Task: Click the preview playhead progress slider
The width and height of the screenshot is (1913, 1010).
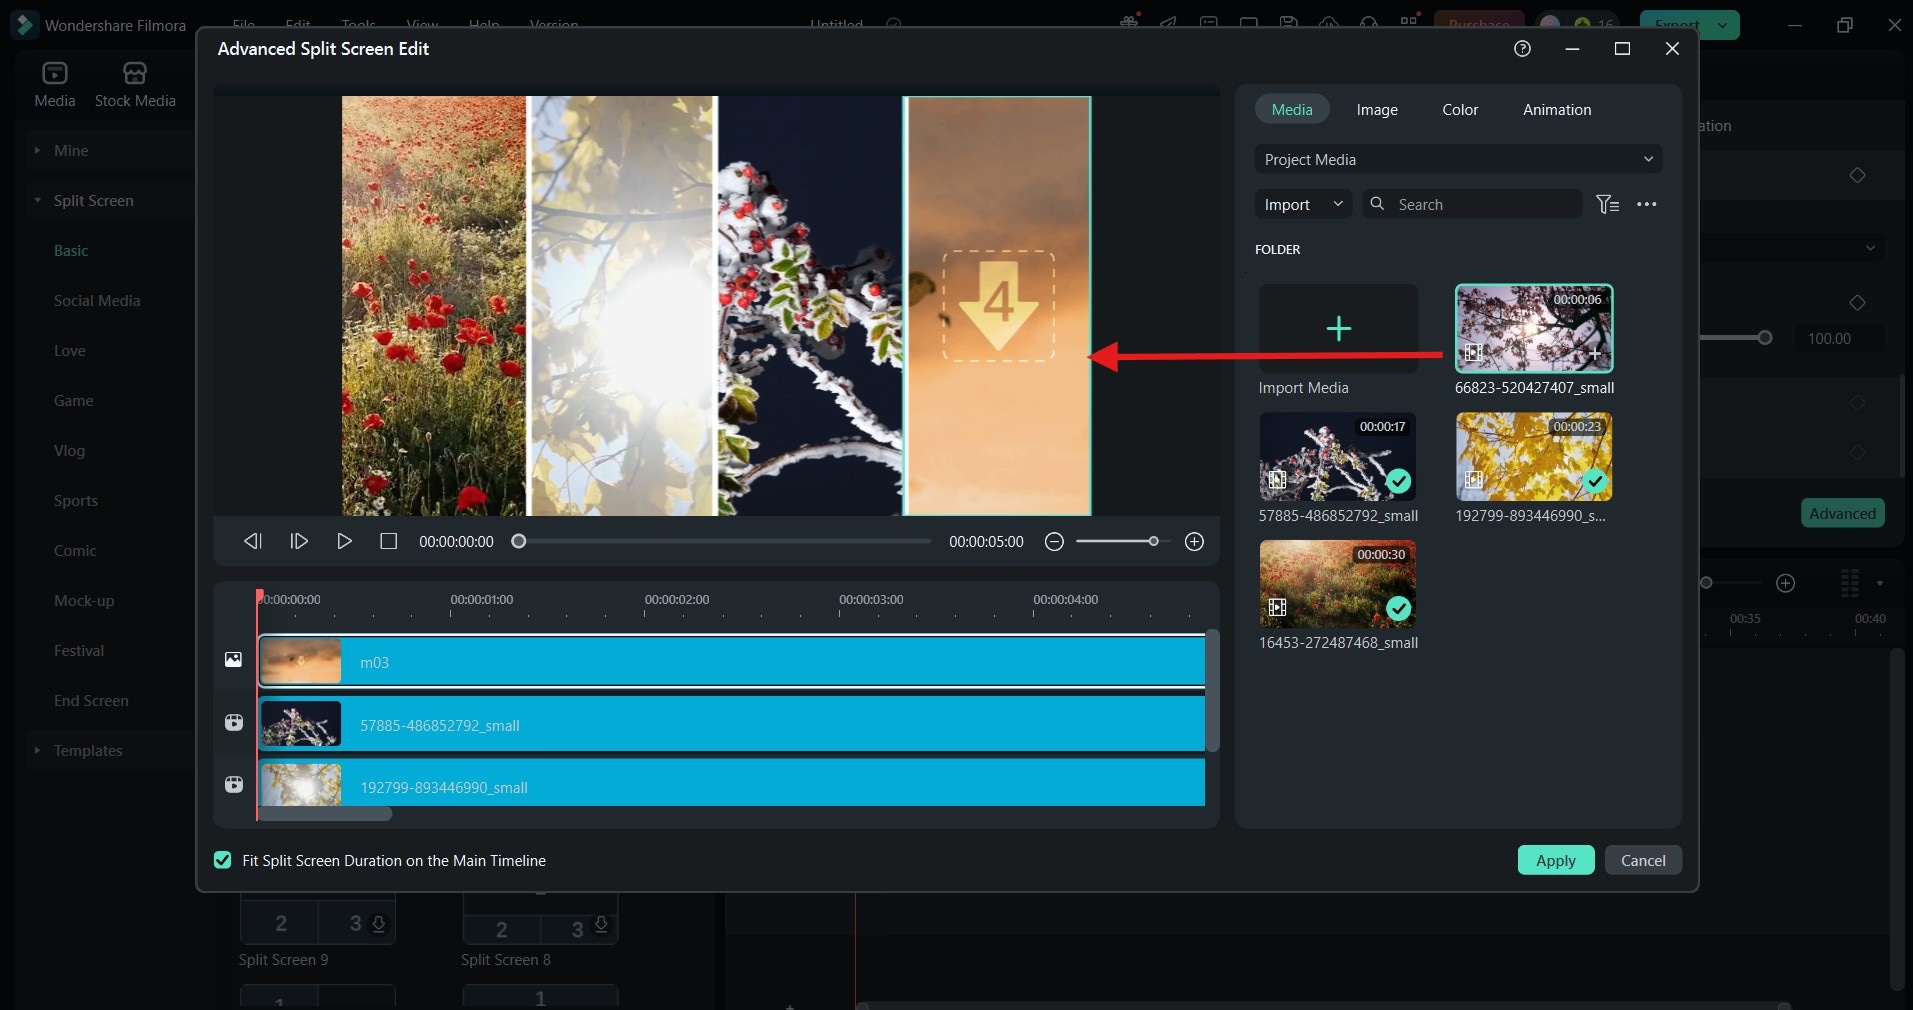Action: coord(519,541)
